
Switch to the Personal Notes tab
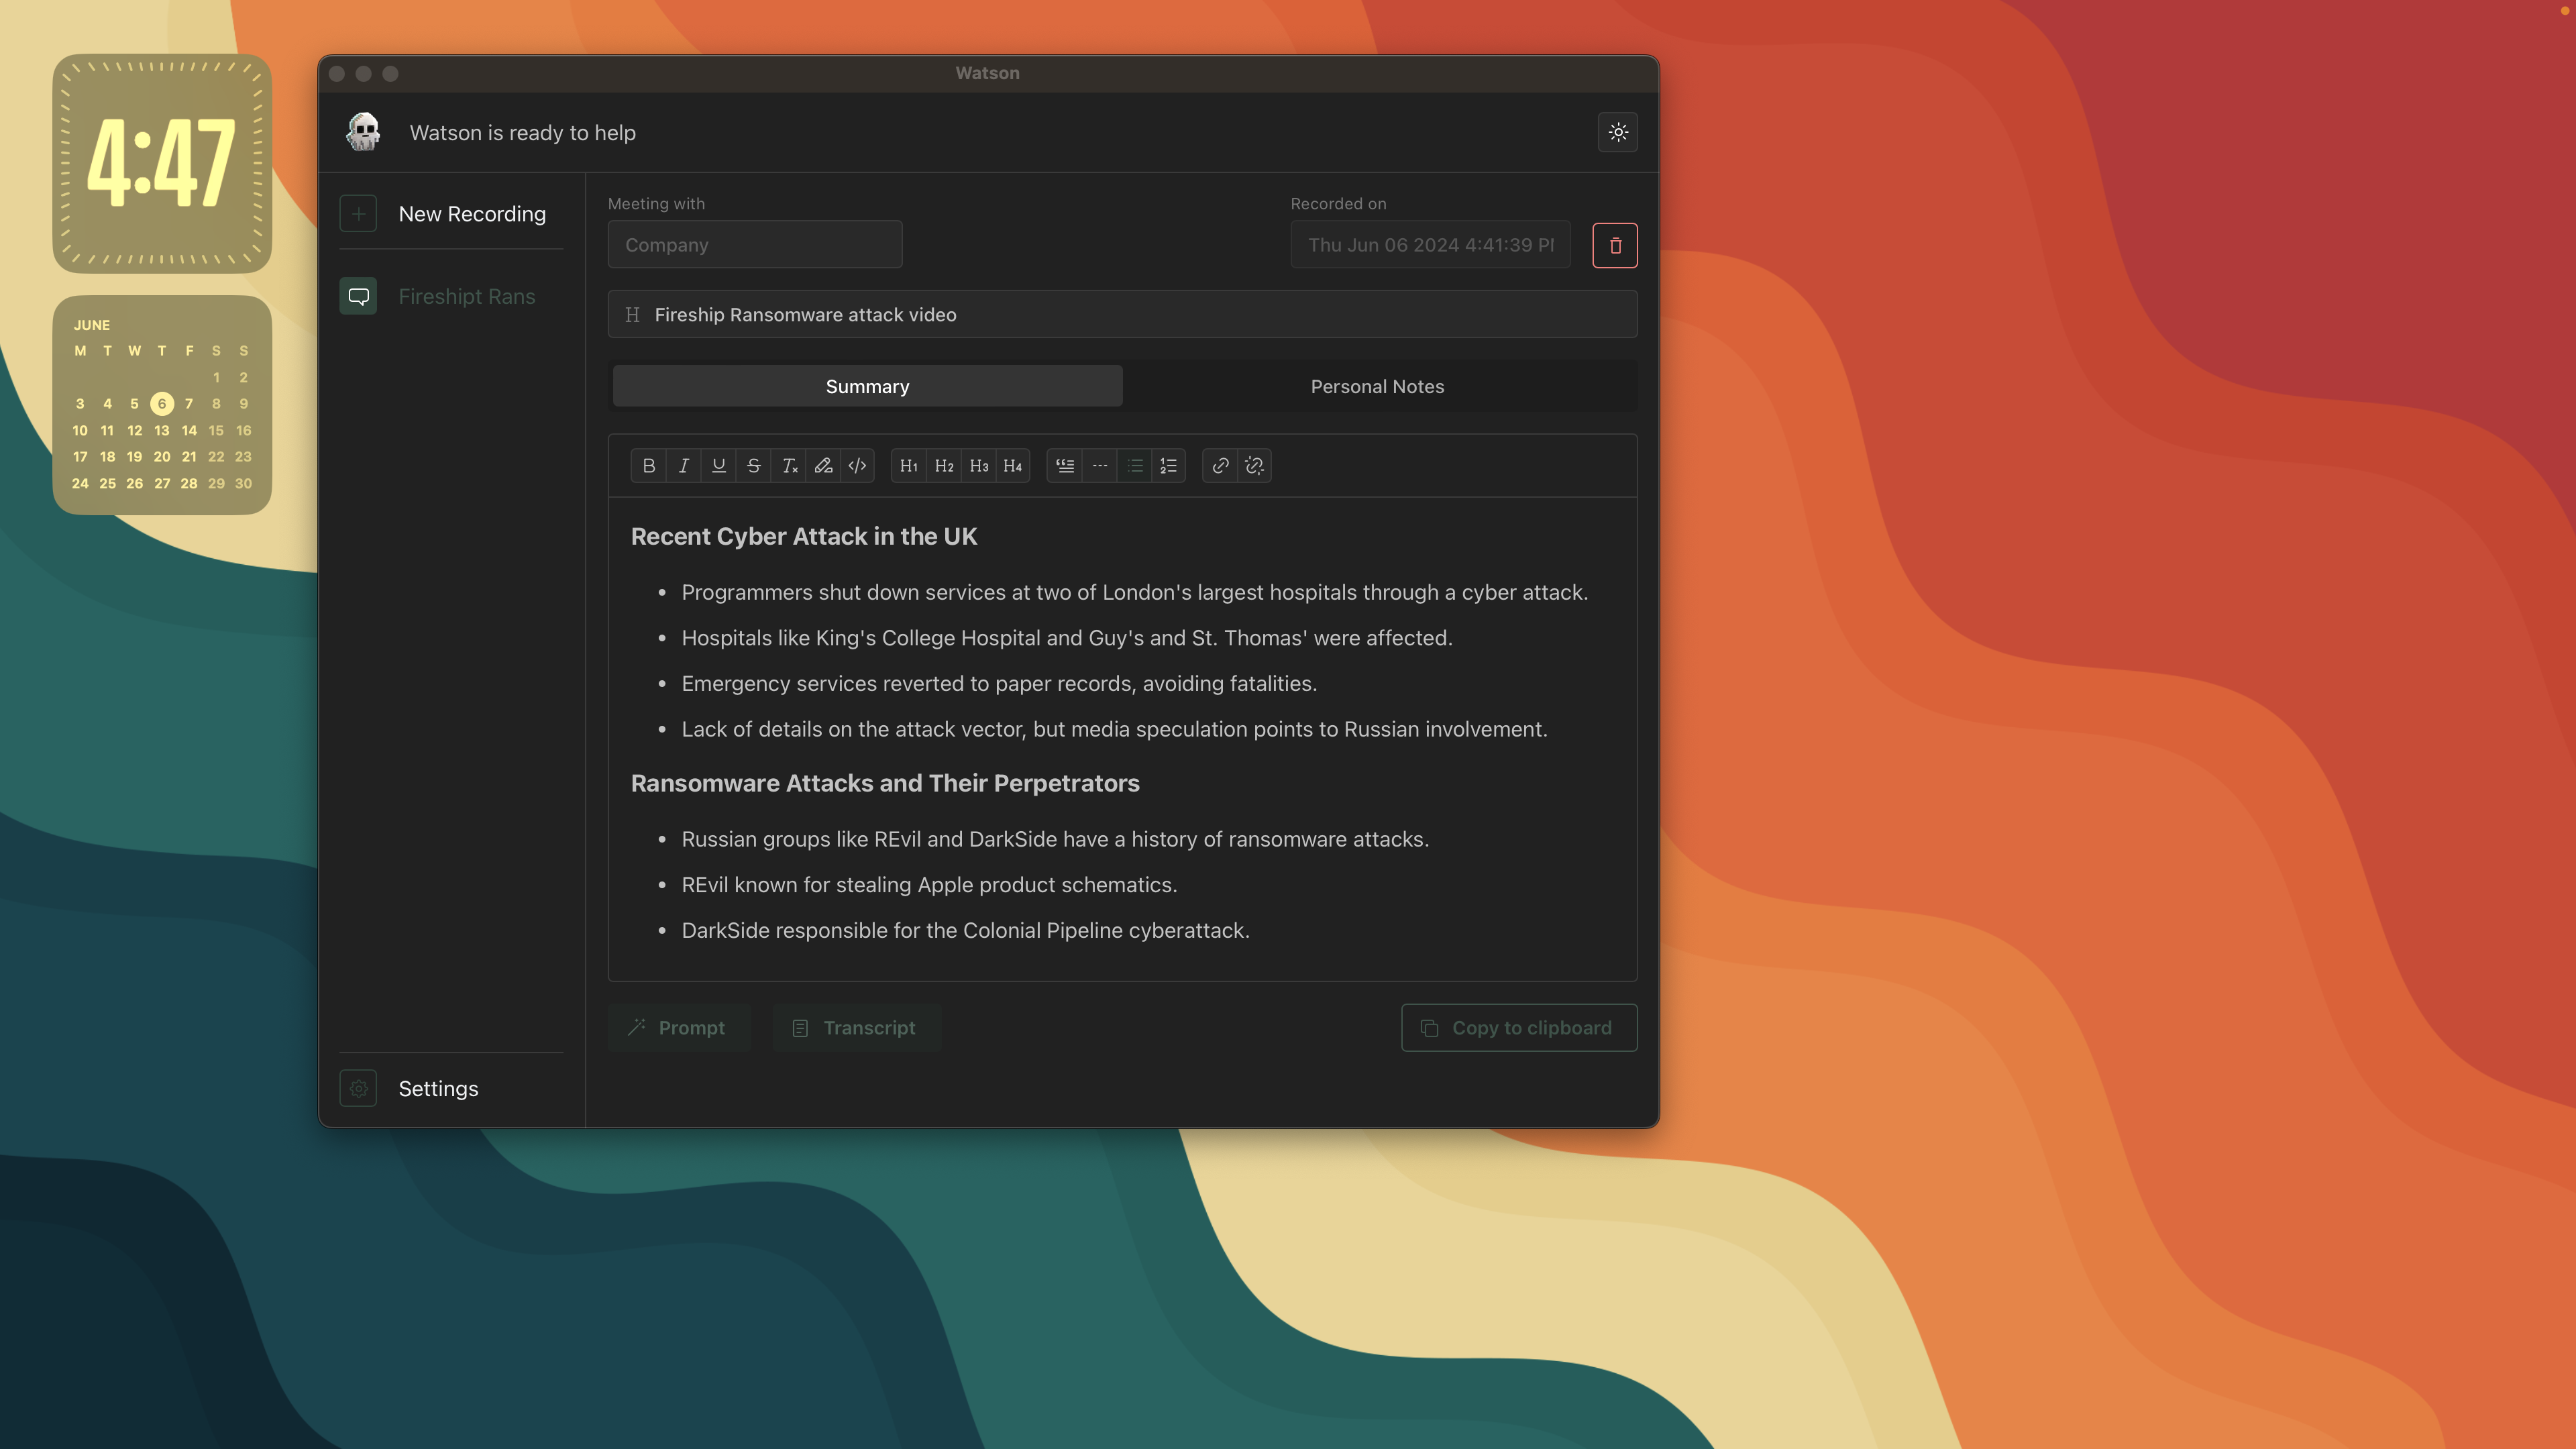(x=1377, y=386)
